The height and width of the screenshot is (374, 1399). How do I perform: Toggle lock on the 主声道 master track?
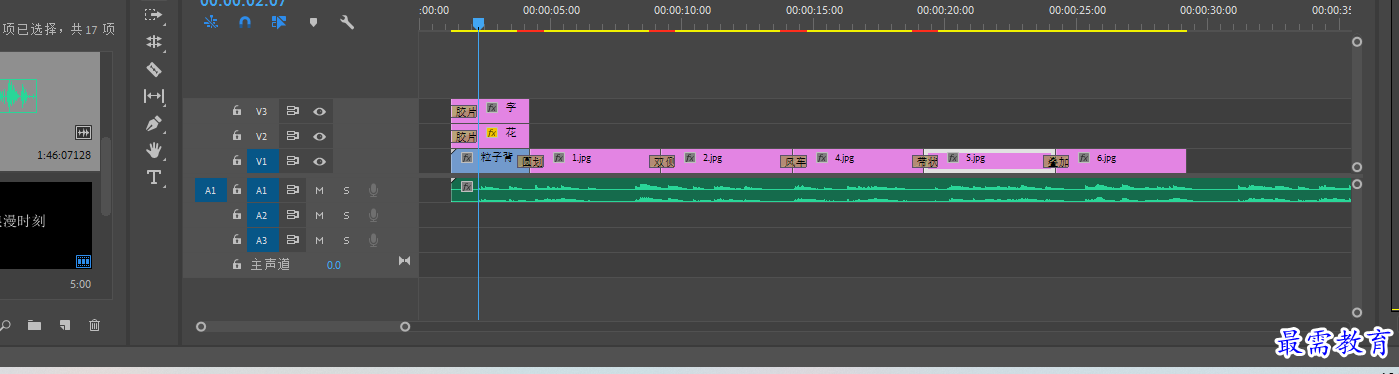(237, 265)
